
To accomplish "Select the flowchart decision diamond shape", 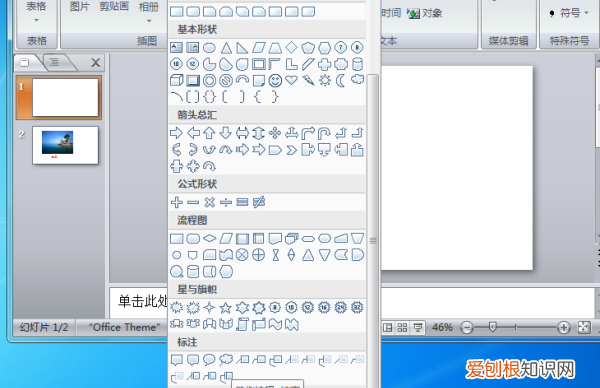I will tap(209, 238).
